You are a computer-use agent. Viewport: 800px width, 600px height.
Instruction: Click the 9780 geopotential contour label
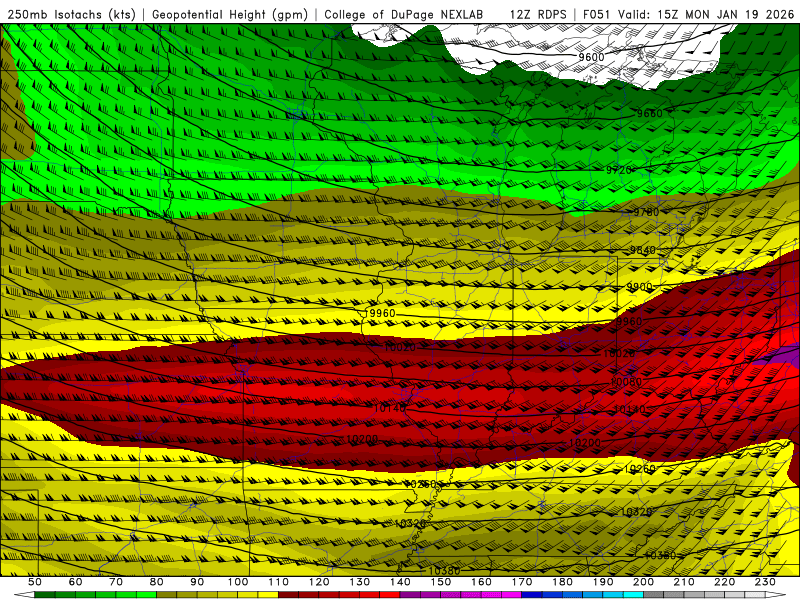tap(646, 212)
